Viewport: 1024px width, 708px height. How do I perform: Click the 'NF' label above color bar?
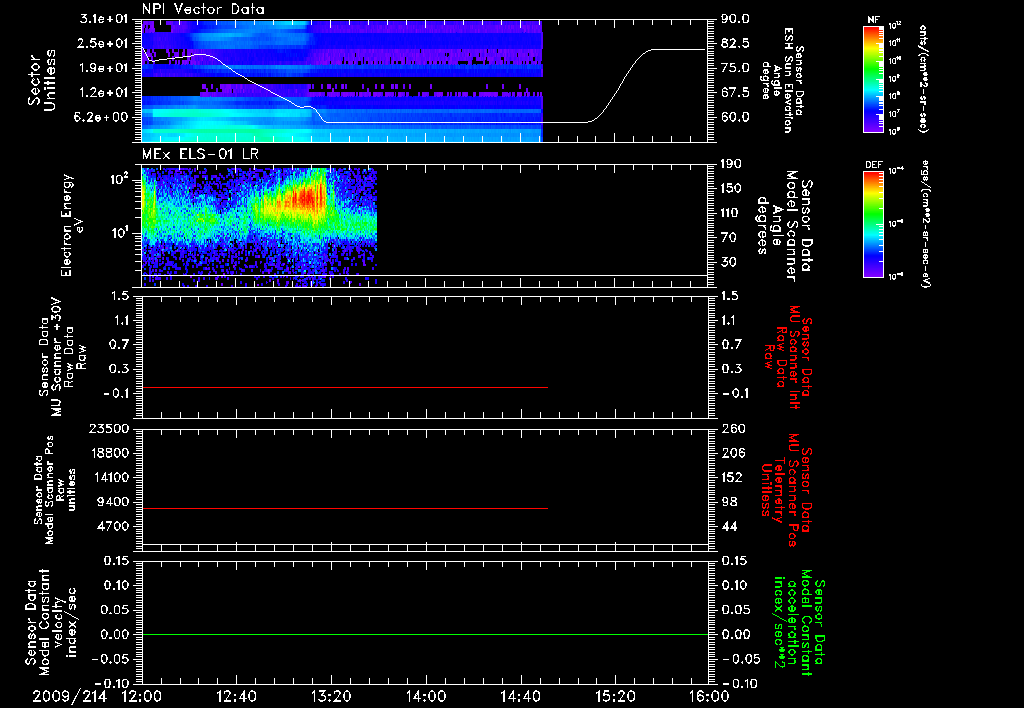[873, 20]
